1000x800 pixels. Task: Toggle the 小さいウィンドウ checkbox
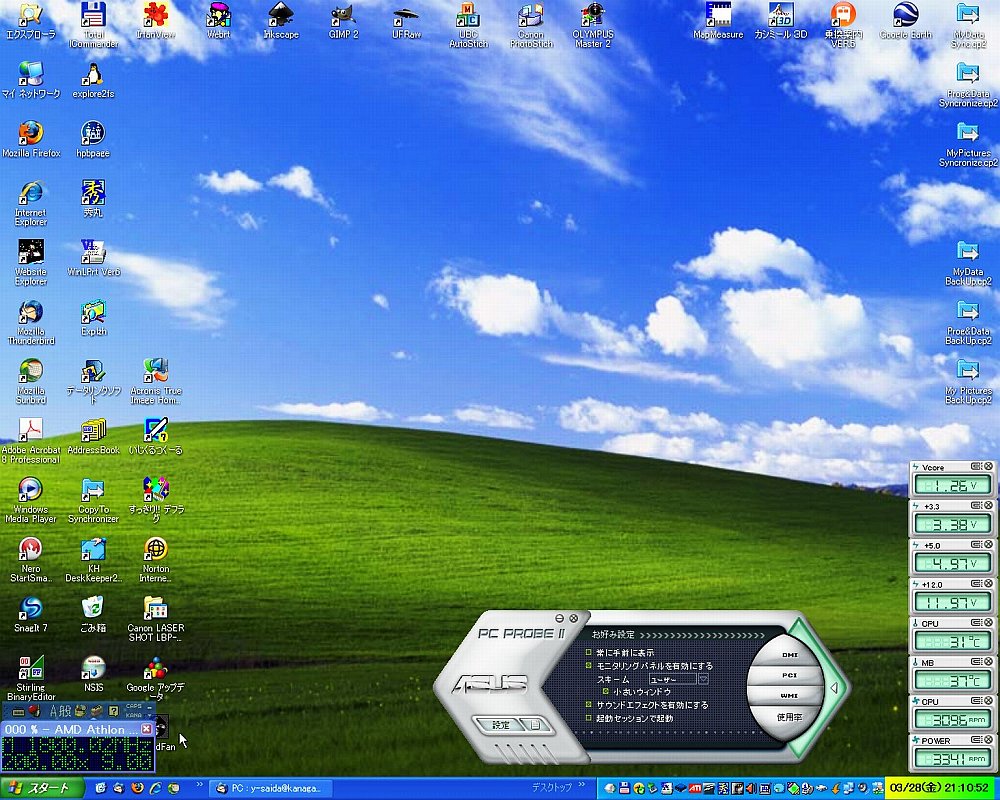coord(605,691)
